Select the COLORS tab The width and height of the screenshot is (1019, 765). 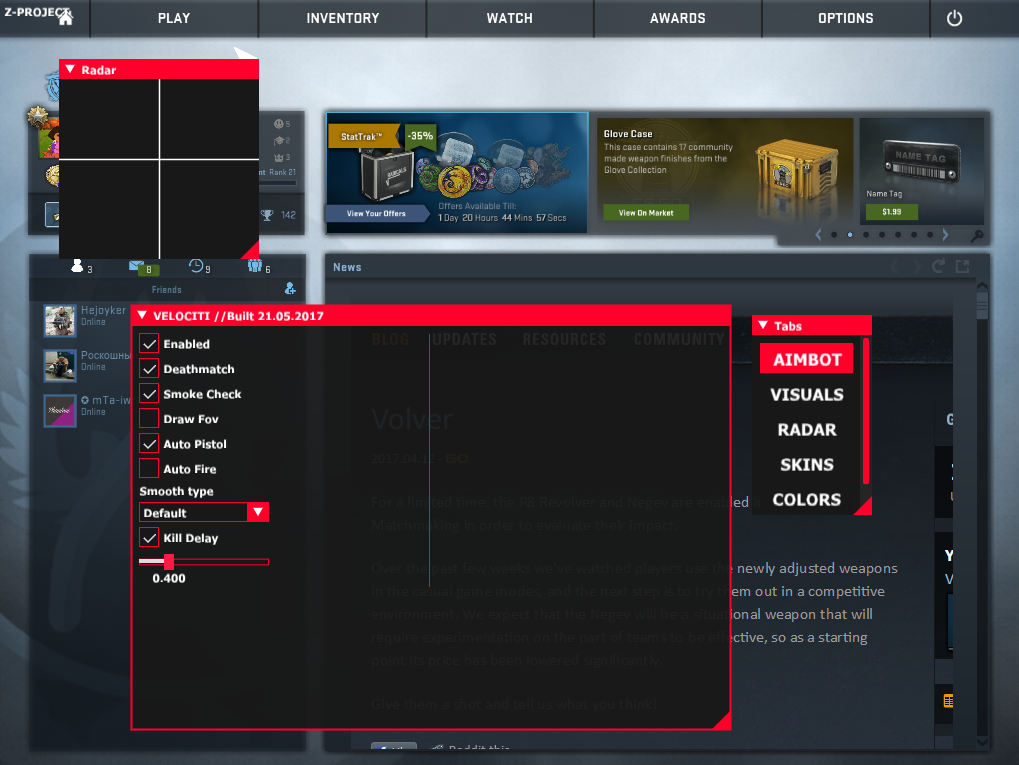point(806,499)
